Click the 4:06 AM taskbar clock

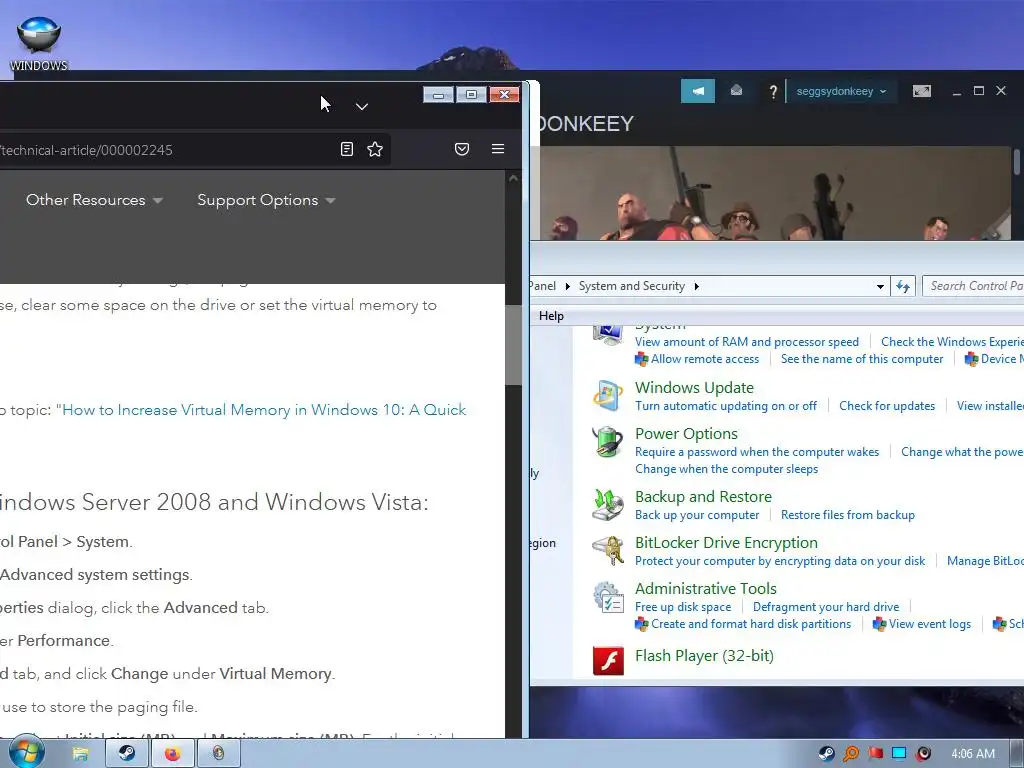[x=973, y=754]
